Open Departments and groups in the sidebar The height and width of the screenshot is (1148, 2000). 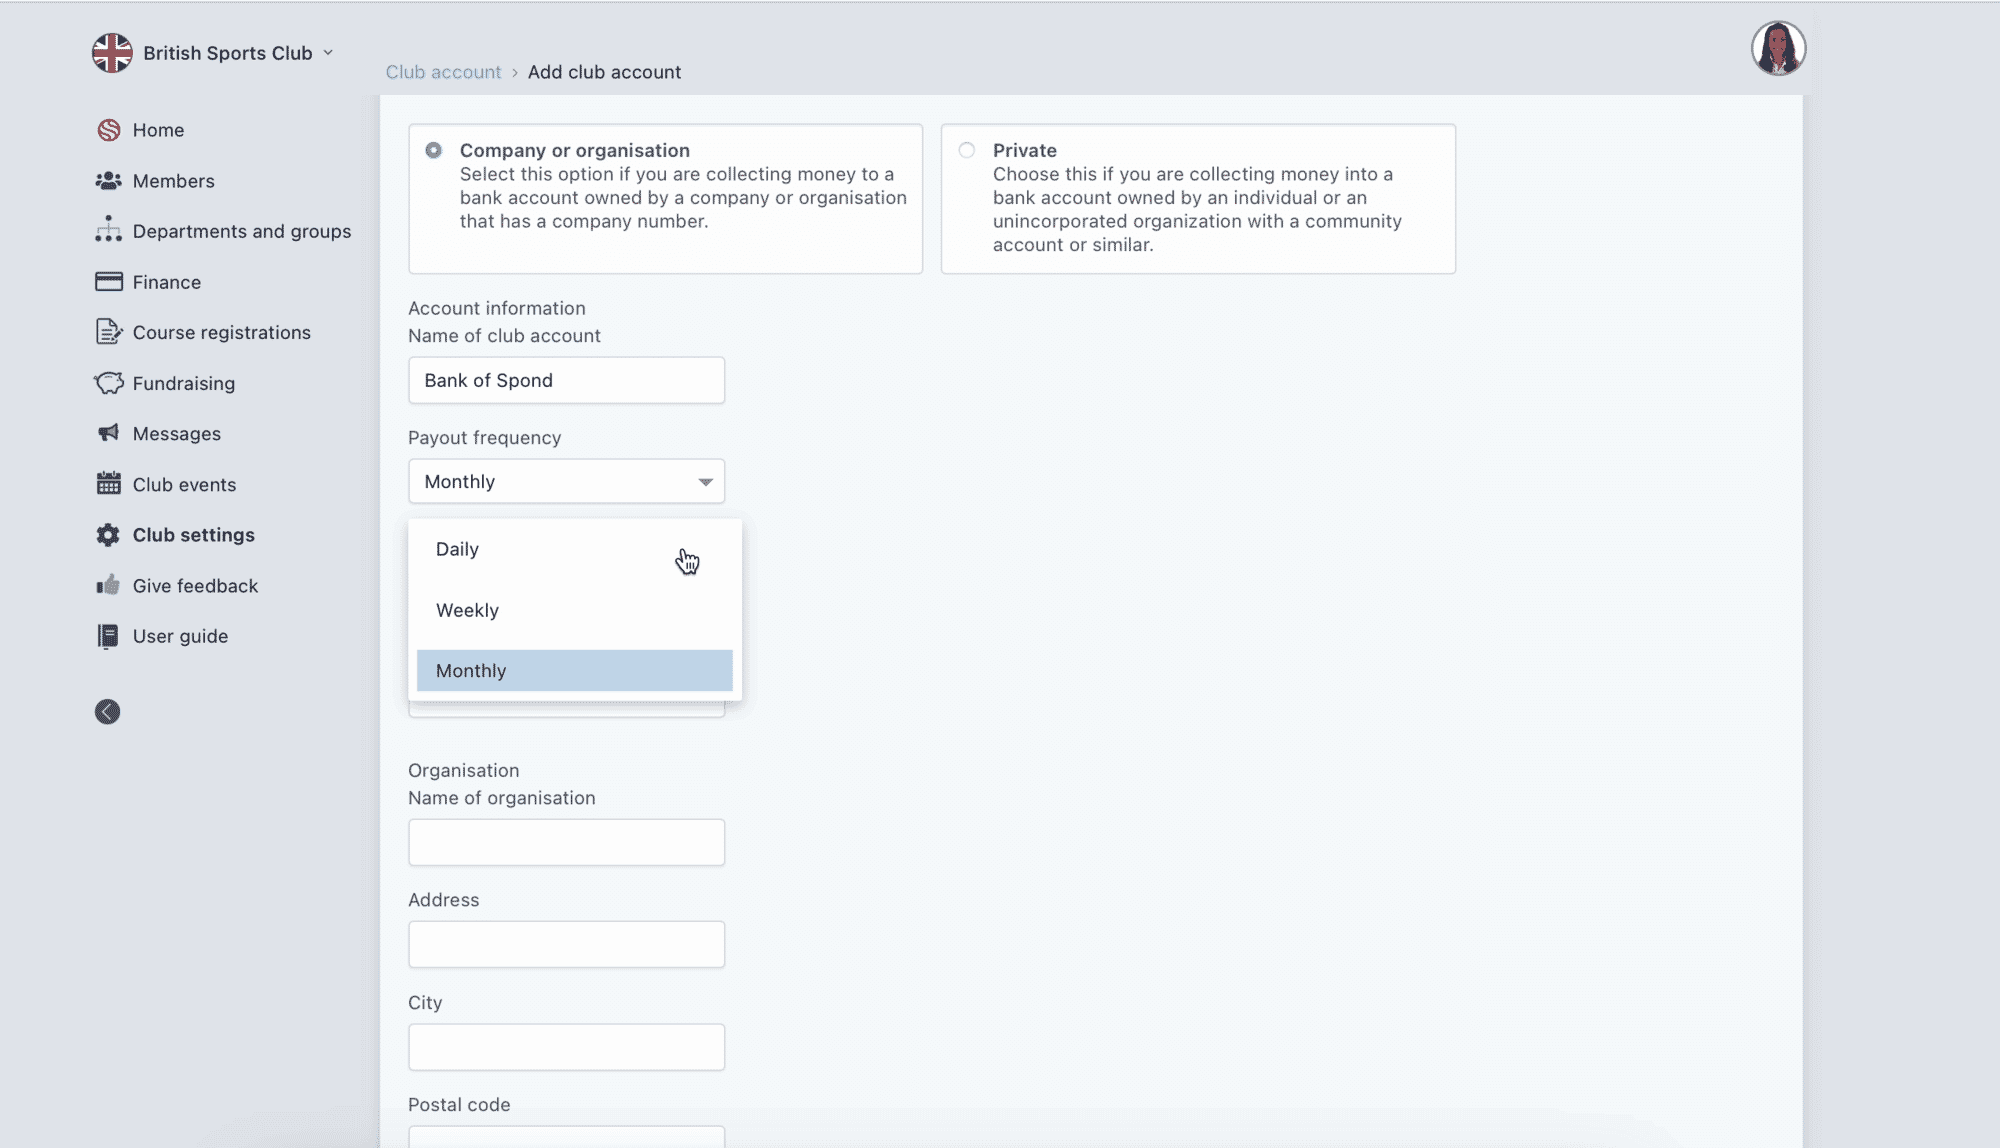(109, 230)
